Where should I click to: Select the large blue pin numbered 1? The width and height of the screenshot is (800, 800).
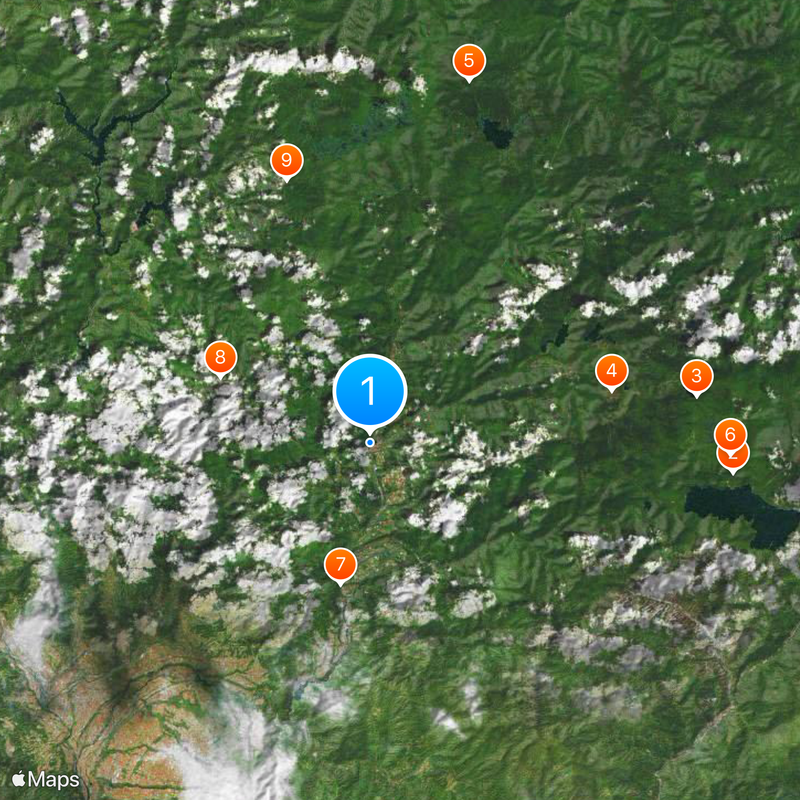370,391
